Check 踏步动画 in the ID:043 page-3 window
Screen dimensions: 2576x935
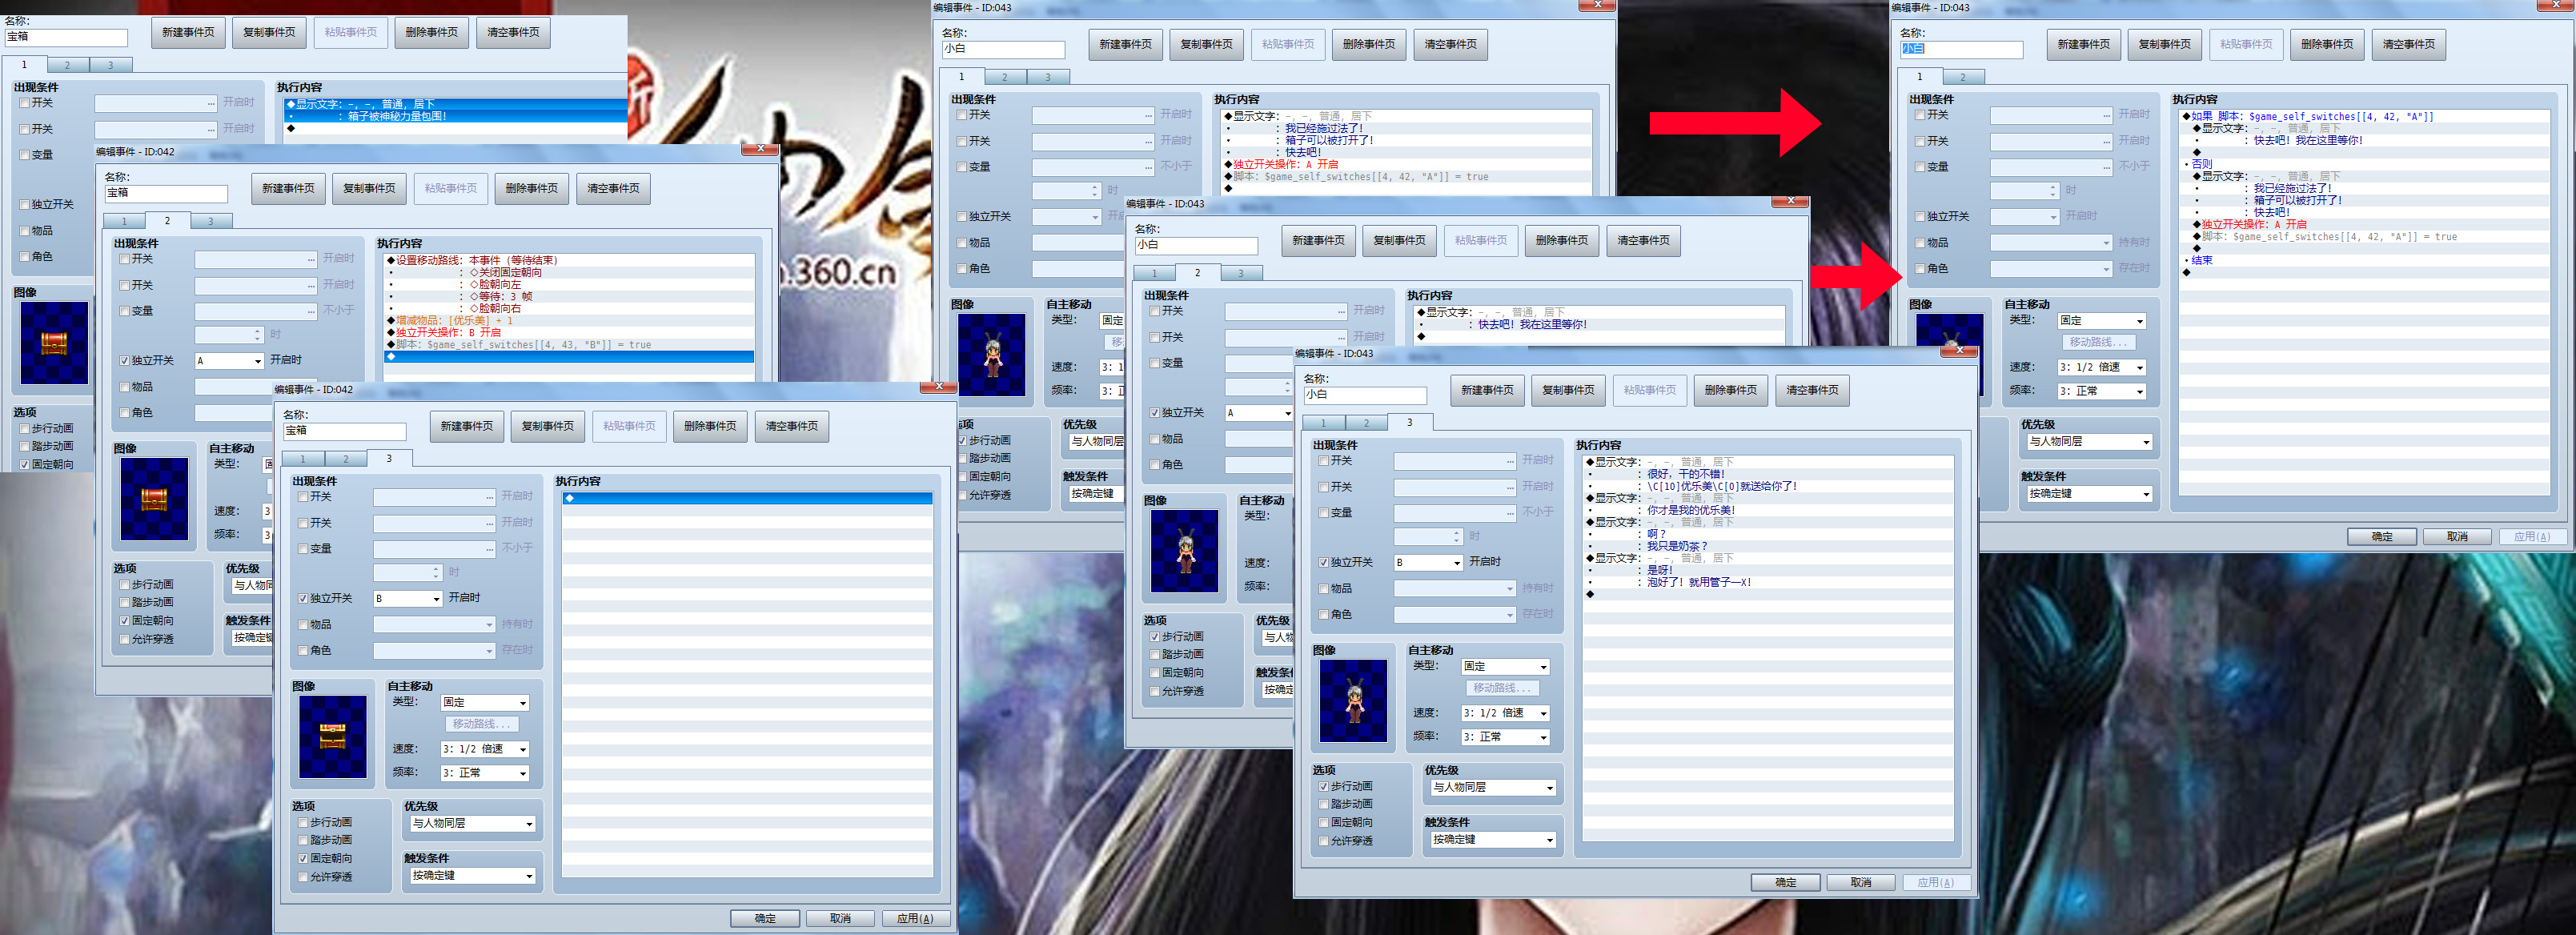point(1324,805)
